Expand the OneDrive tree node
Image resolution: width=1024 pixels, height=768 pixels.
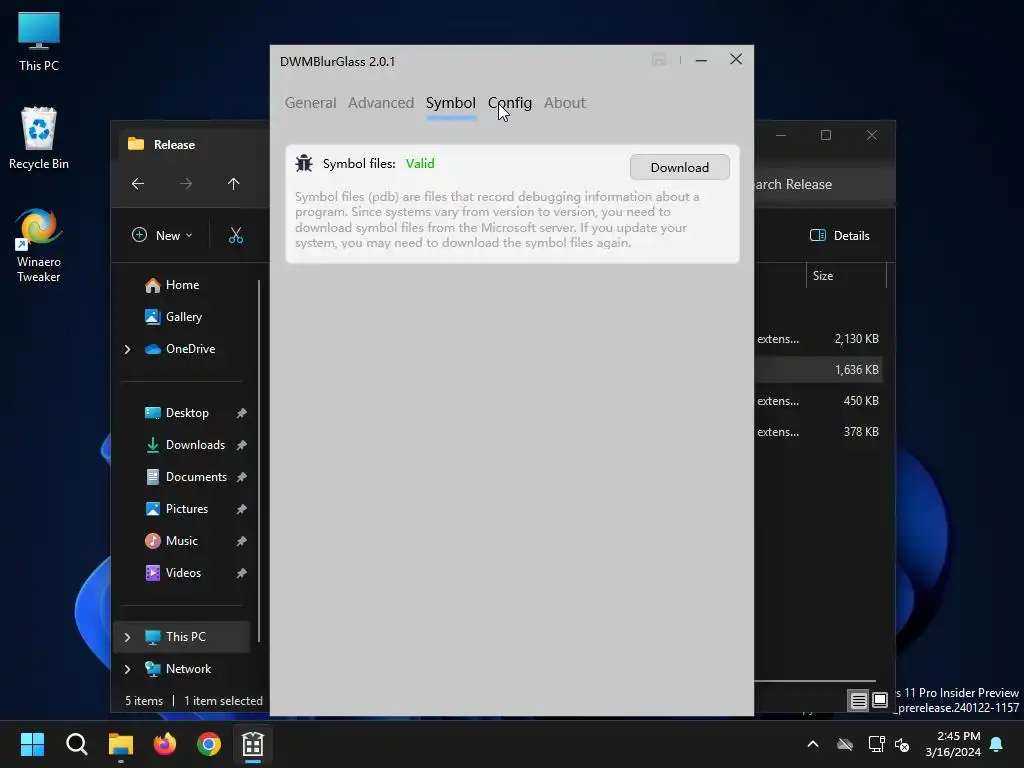[x=127, y=349]
